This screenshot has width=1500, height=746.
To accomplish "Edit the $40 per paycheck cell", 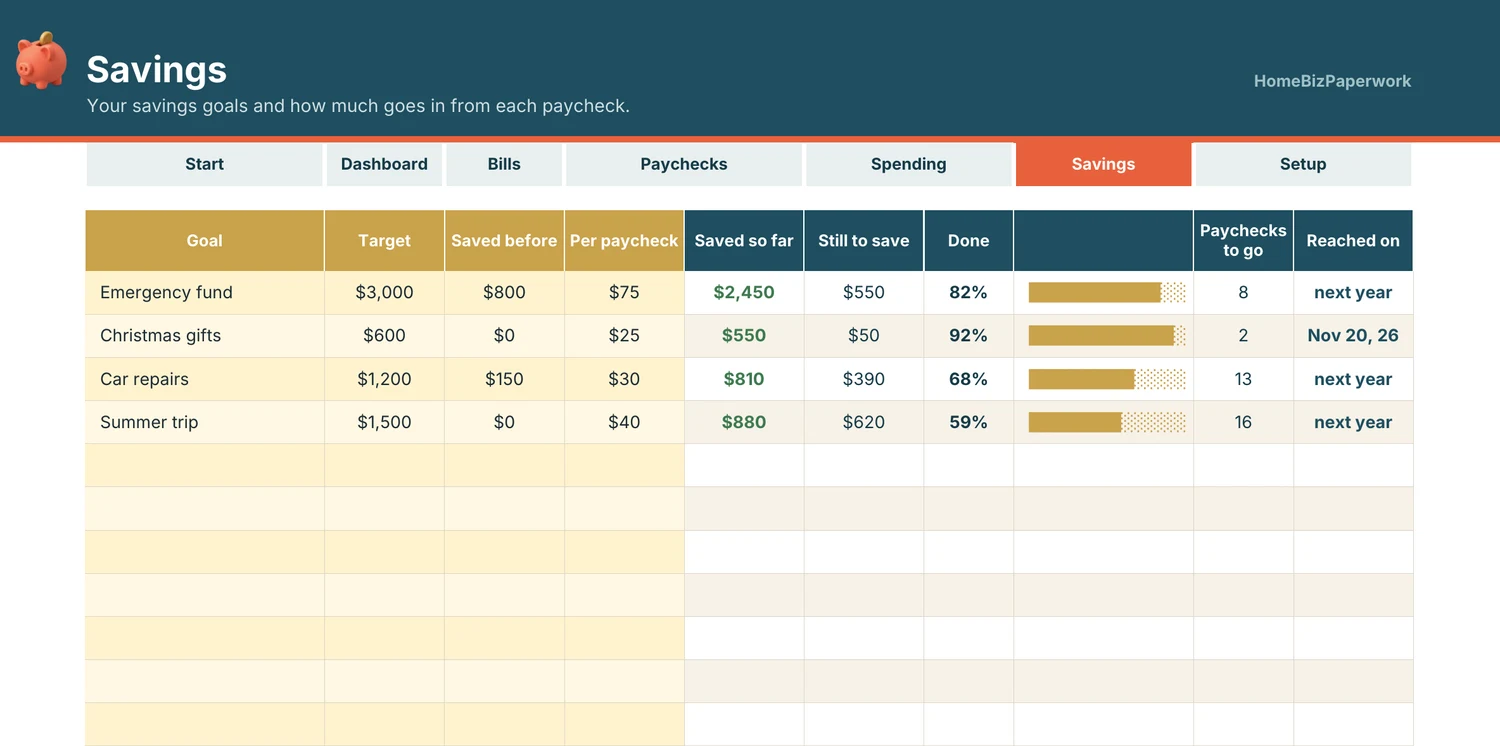I will coord(624,422).
